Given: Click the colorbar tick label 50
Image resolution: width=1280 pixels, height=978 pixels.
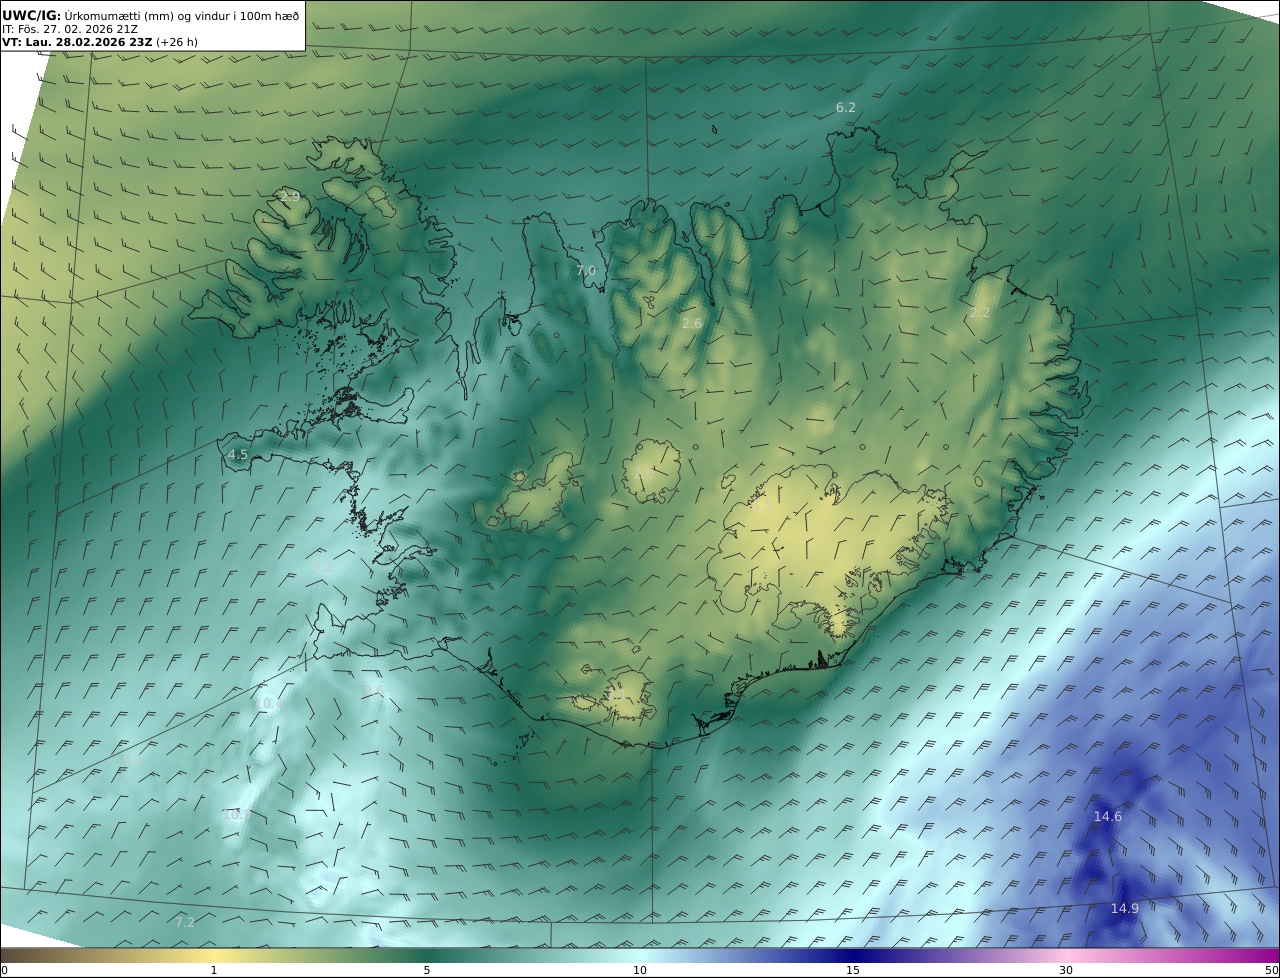Looking at the screenshot, I should pyautogui.click(x=1272, y=970).
